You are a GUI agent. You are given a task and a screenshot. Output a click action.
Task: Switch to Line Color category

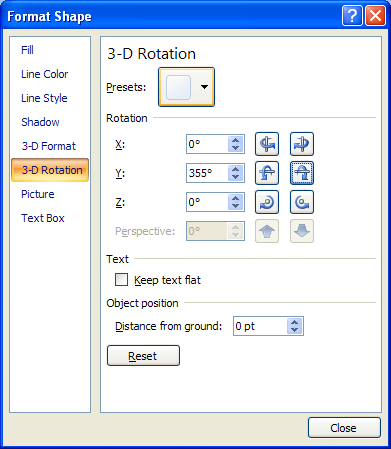click(x=50, y=74)
